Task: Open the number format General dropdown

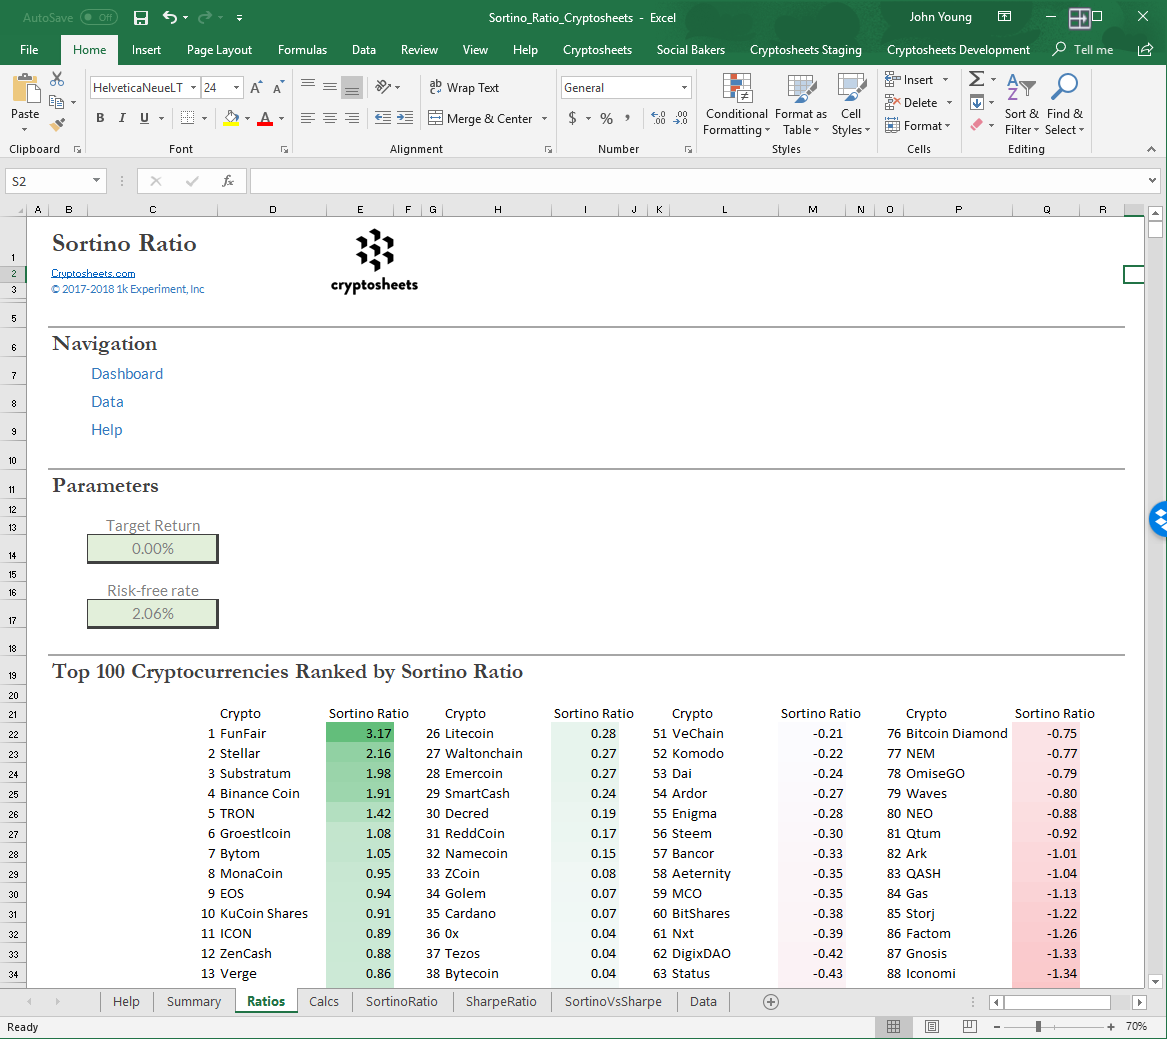Action: click(684, 88)
